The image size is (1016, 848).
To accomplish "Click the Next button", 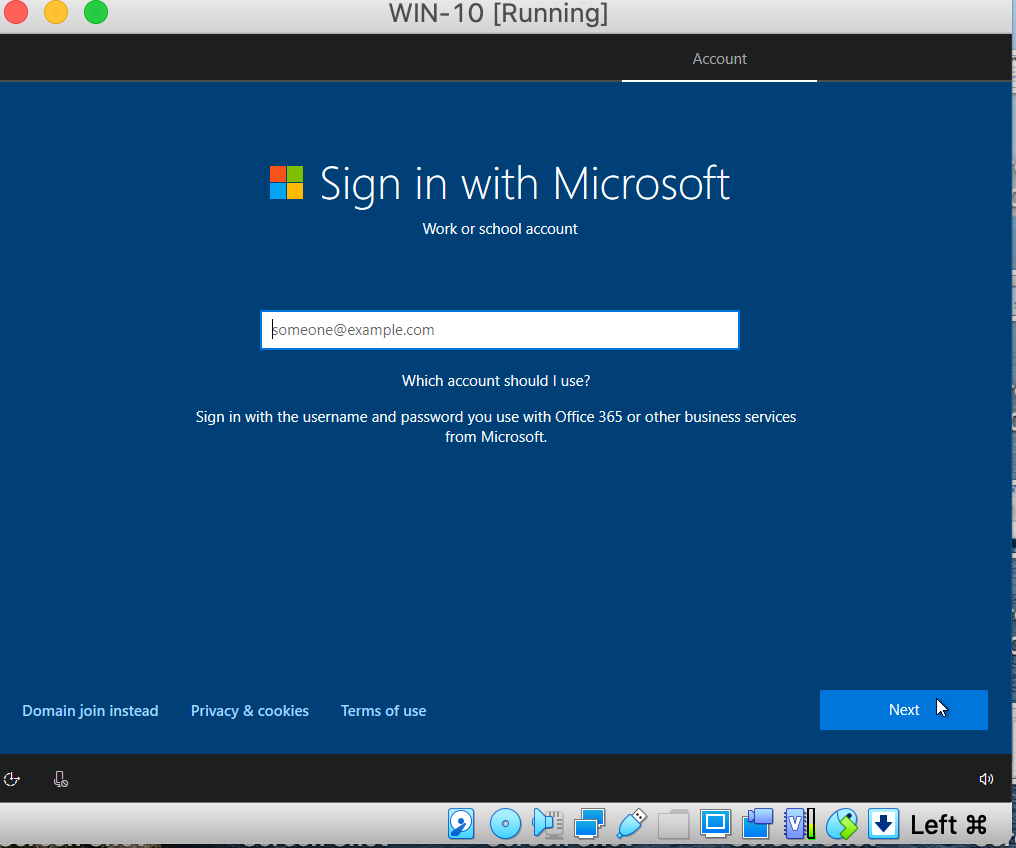I will (903, 710).
